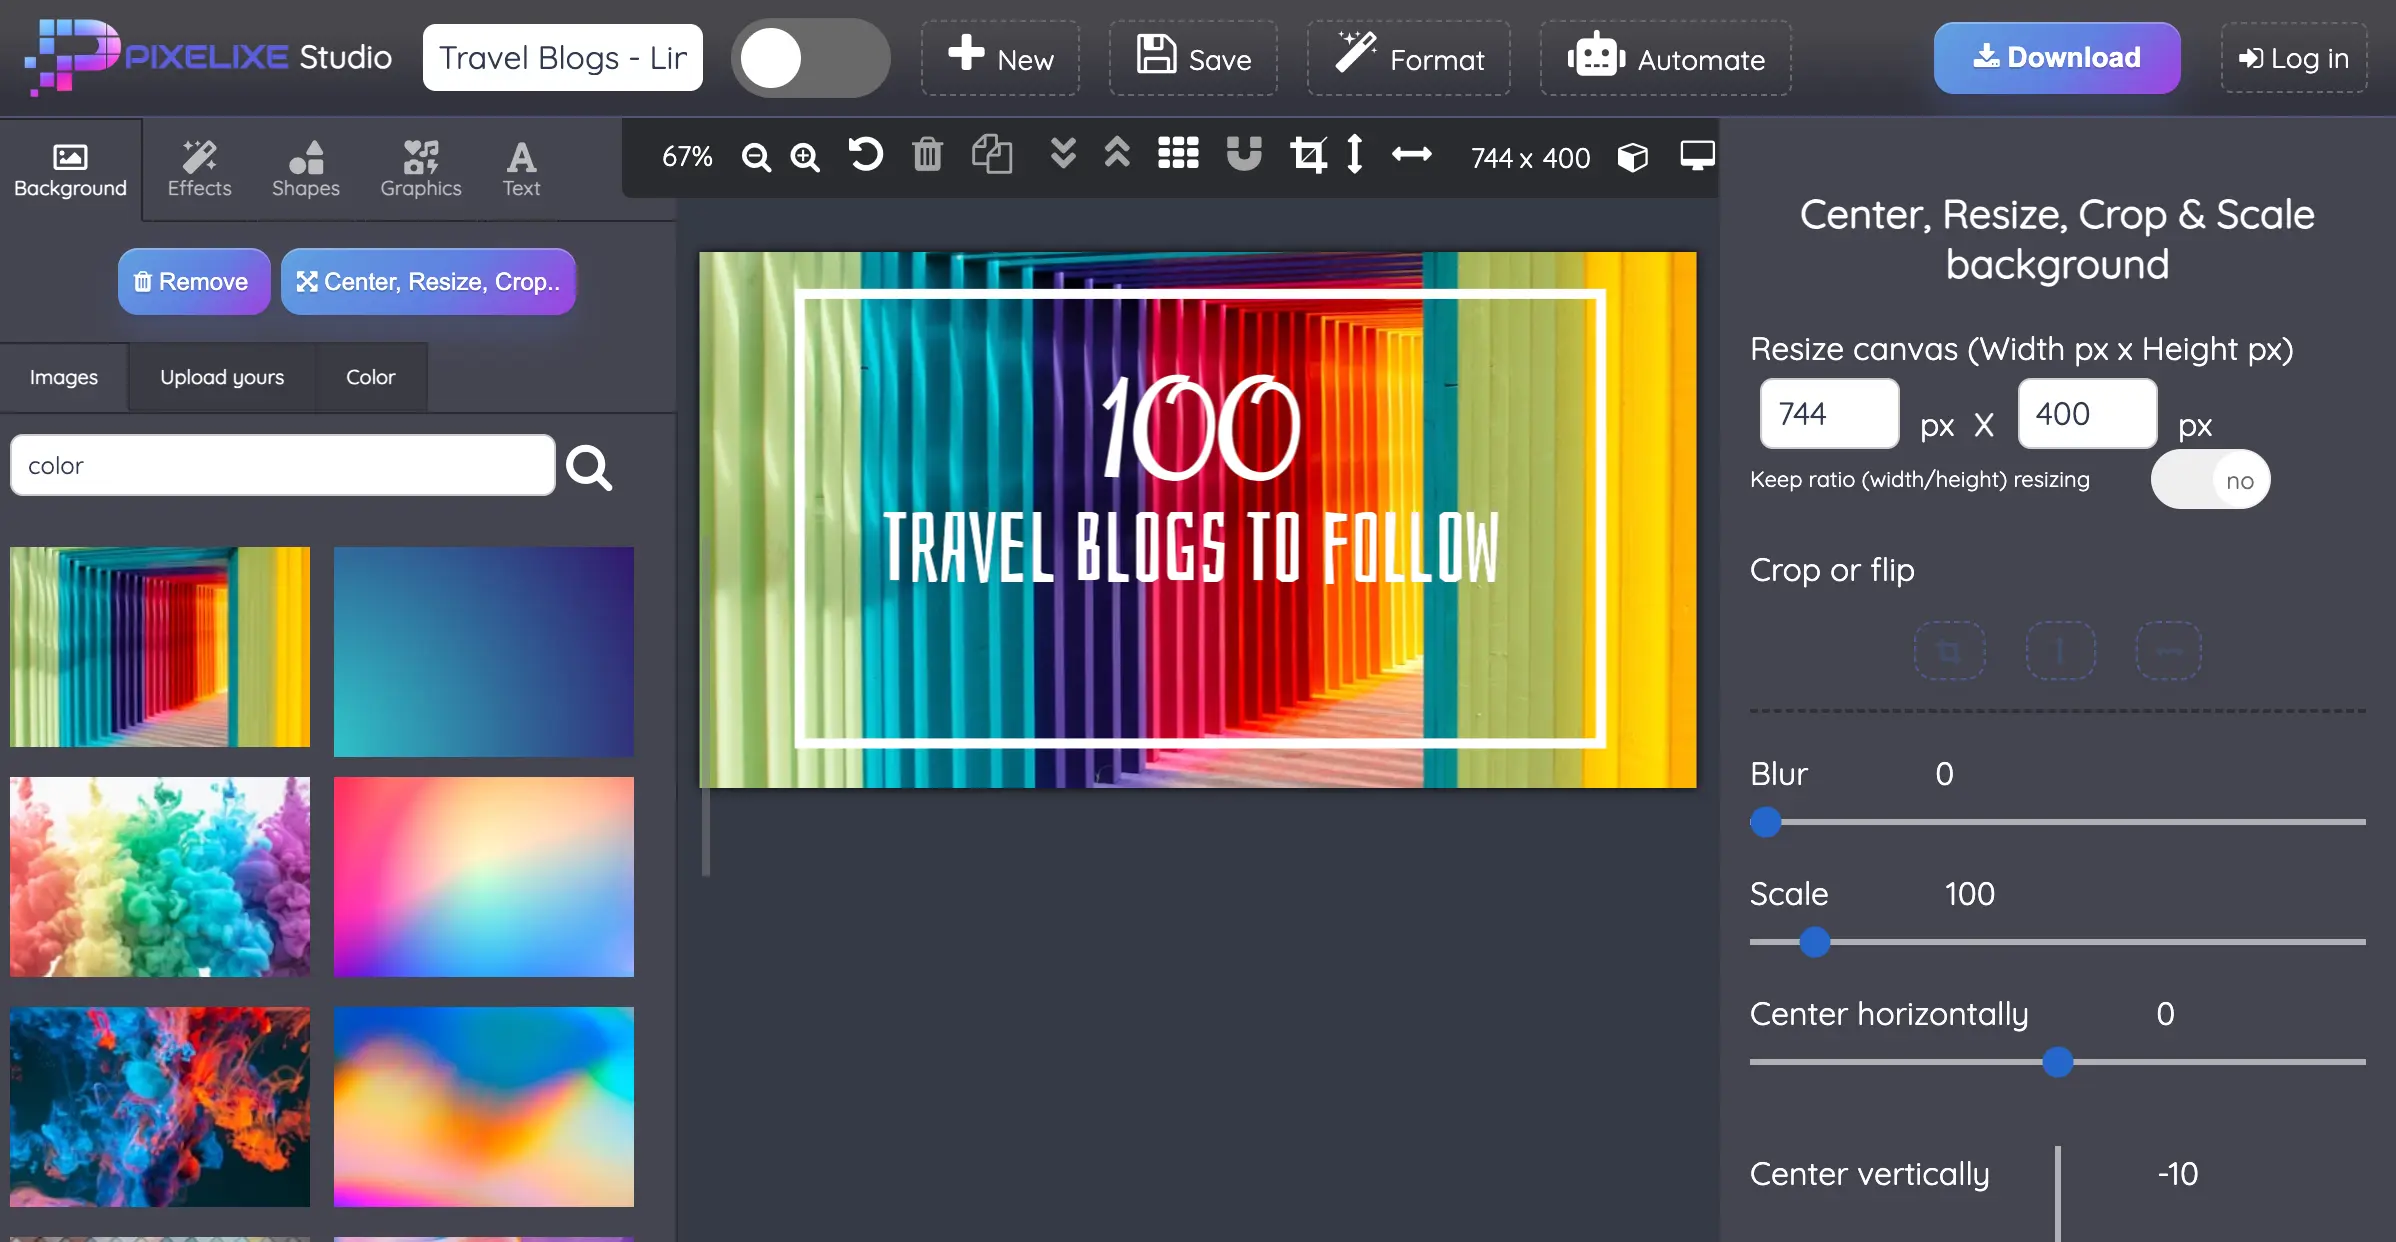Viewport: 2396px width, 1242px height.
Task: Click the Download button
Action: coord(2057,57)
